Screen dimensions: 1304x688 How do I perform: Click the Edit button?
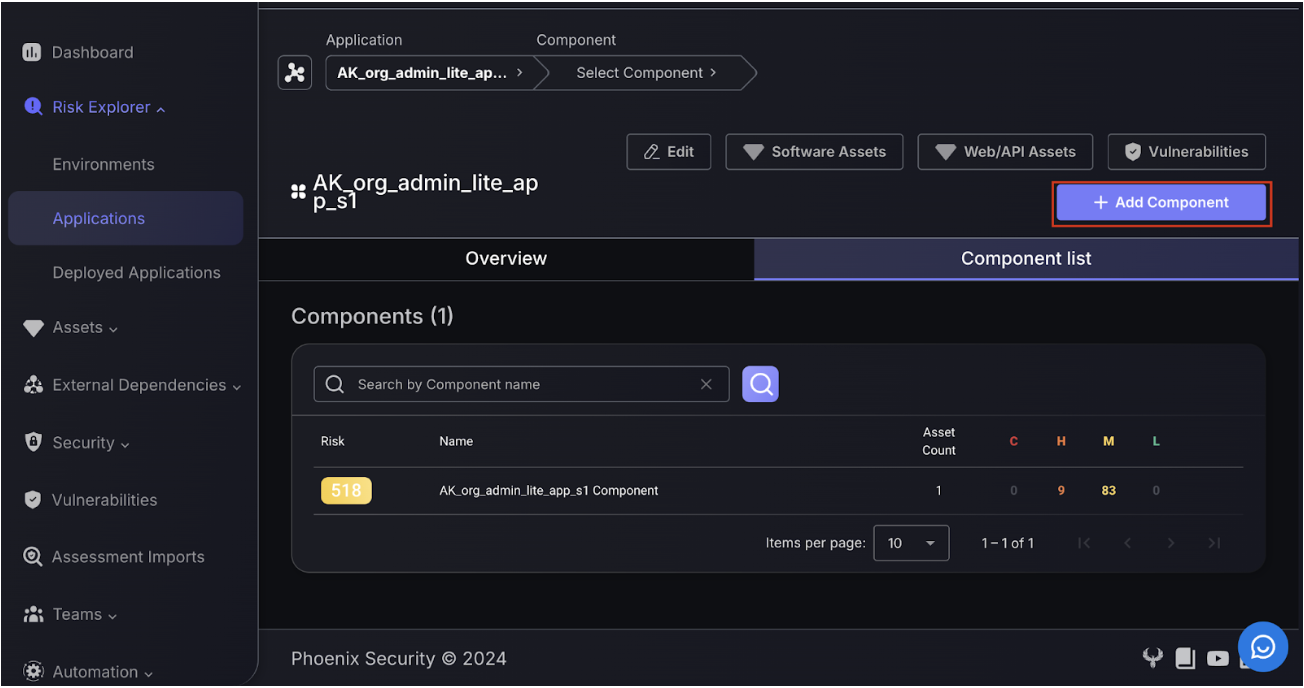point(669,152)
